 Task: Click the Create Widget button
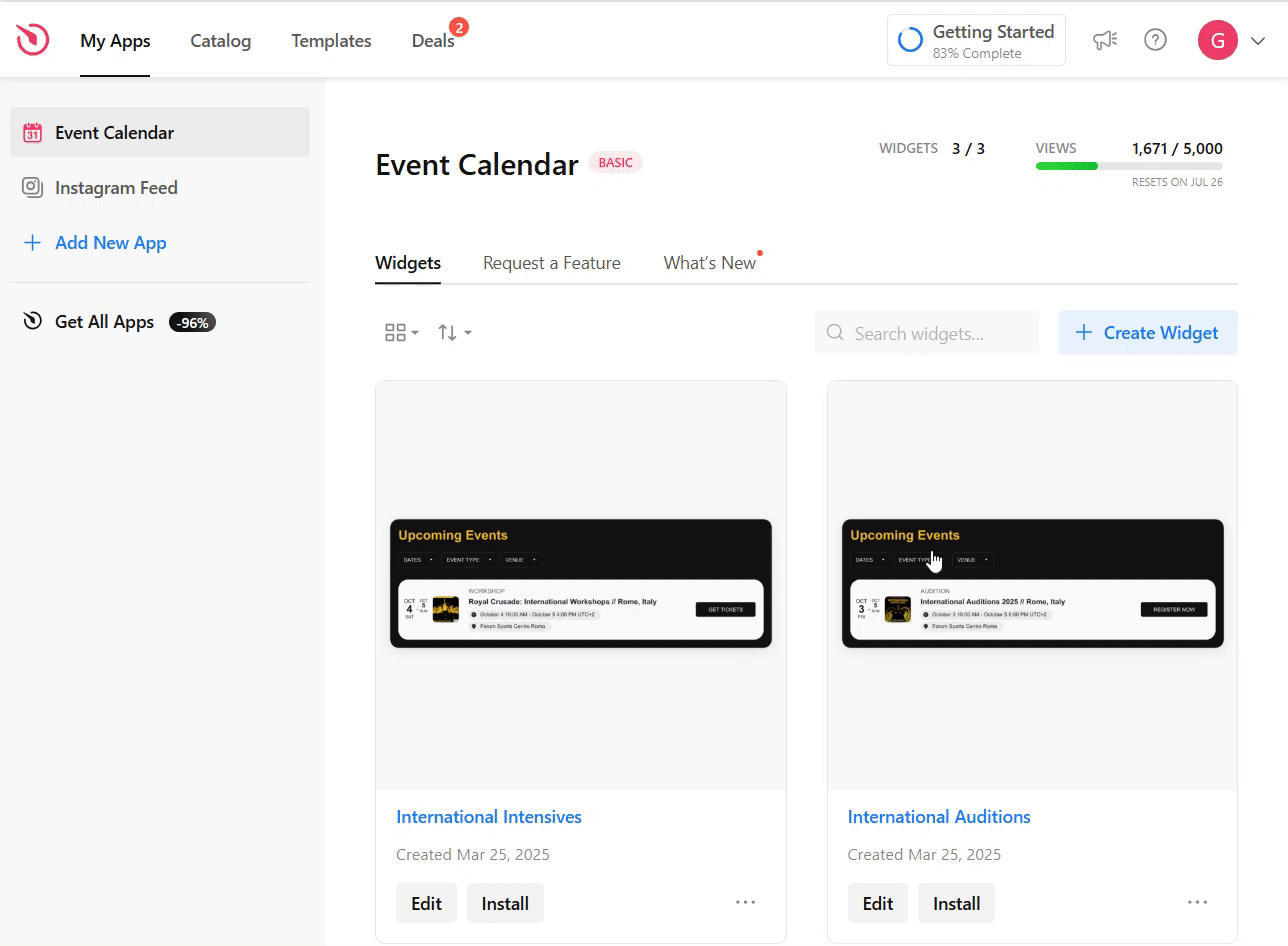tap(1147, 333)
